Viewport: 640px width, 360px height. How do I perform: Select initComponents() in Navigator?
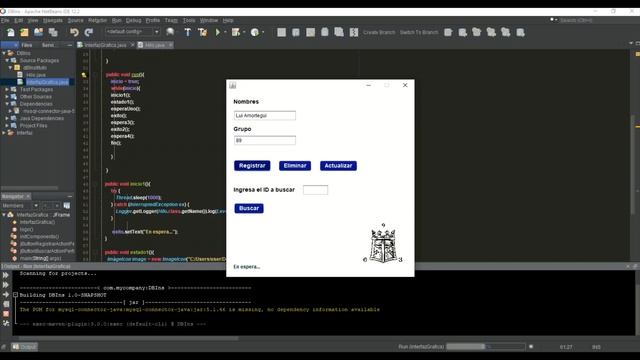(x=39, y=237)
